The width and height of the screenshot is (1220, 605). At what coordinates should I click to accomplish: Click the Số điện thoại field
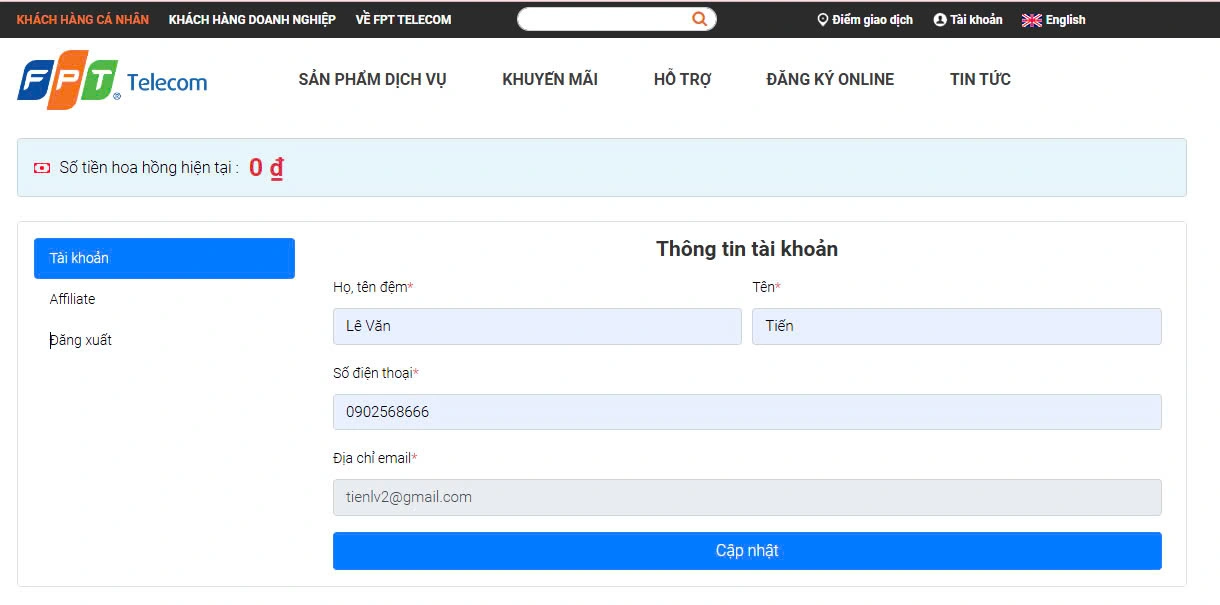click(x=747, y=412)
